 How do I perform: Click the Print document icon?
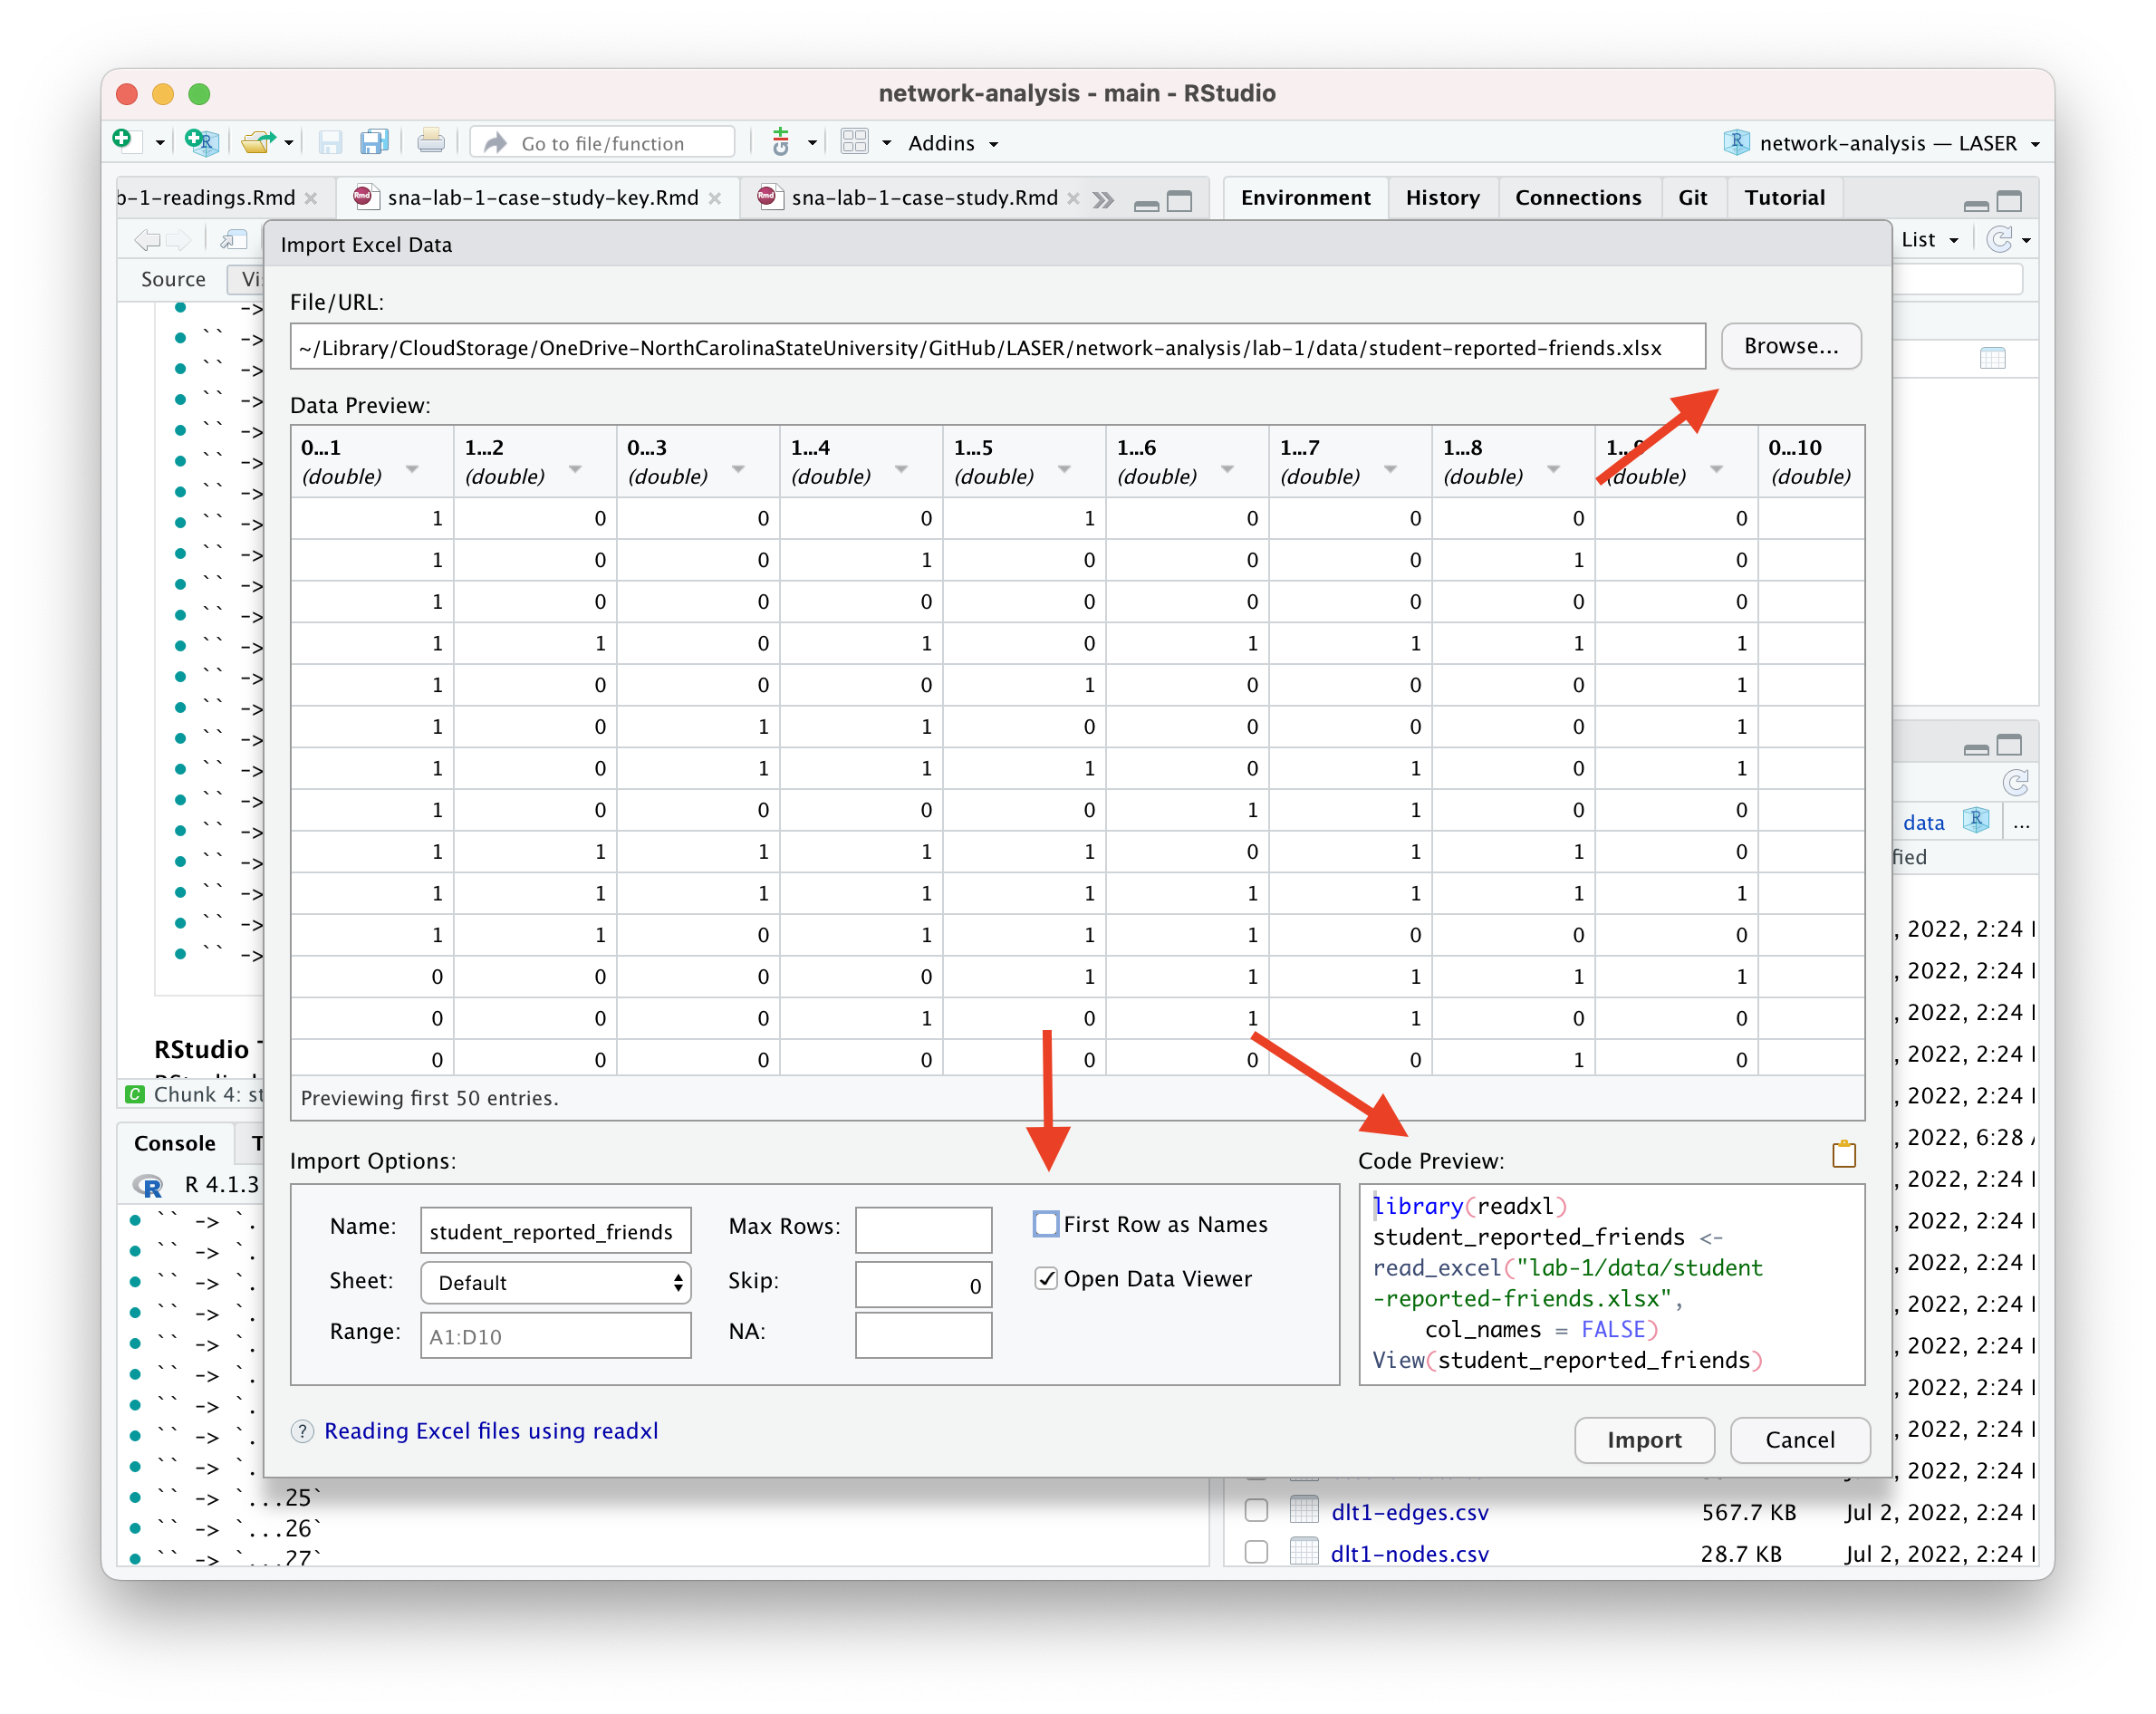pyautogui.click(x=431, y=142)
